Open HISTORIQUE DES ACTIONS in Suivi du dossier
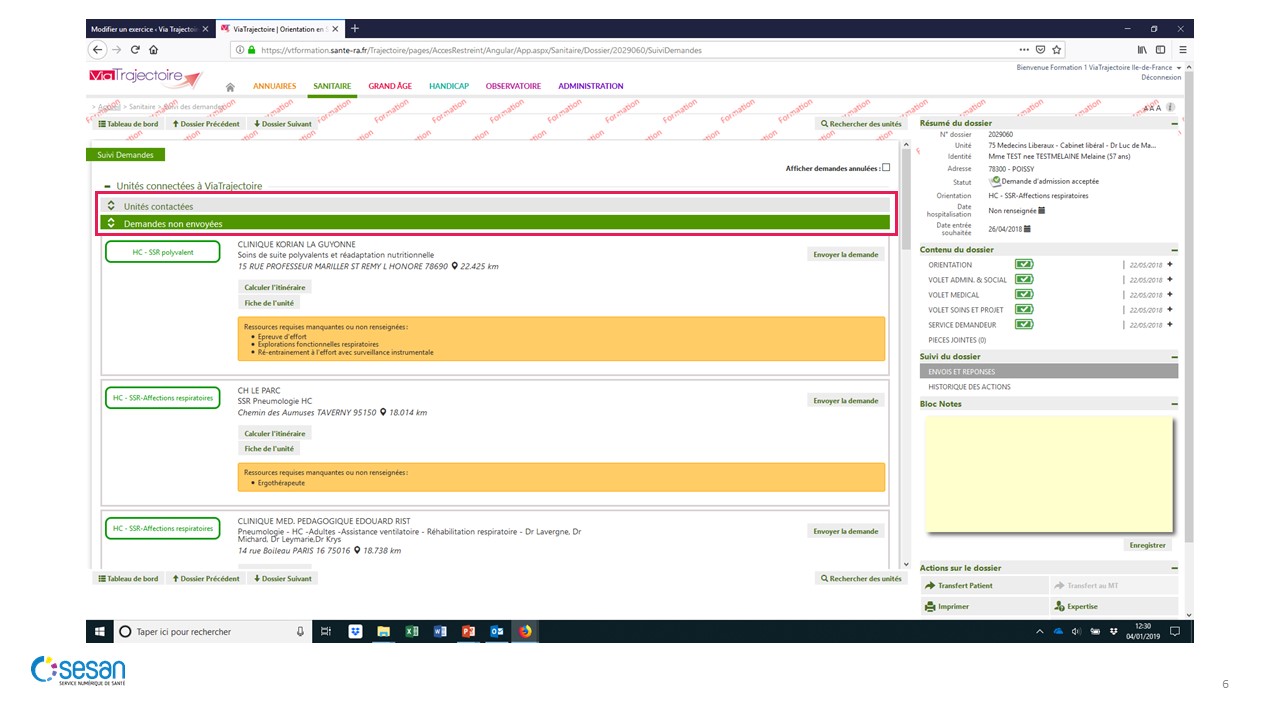 coord(969,387)
